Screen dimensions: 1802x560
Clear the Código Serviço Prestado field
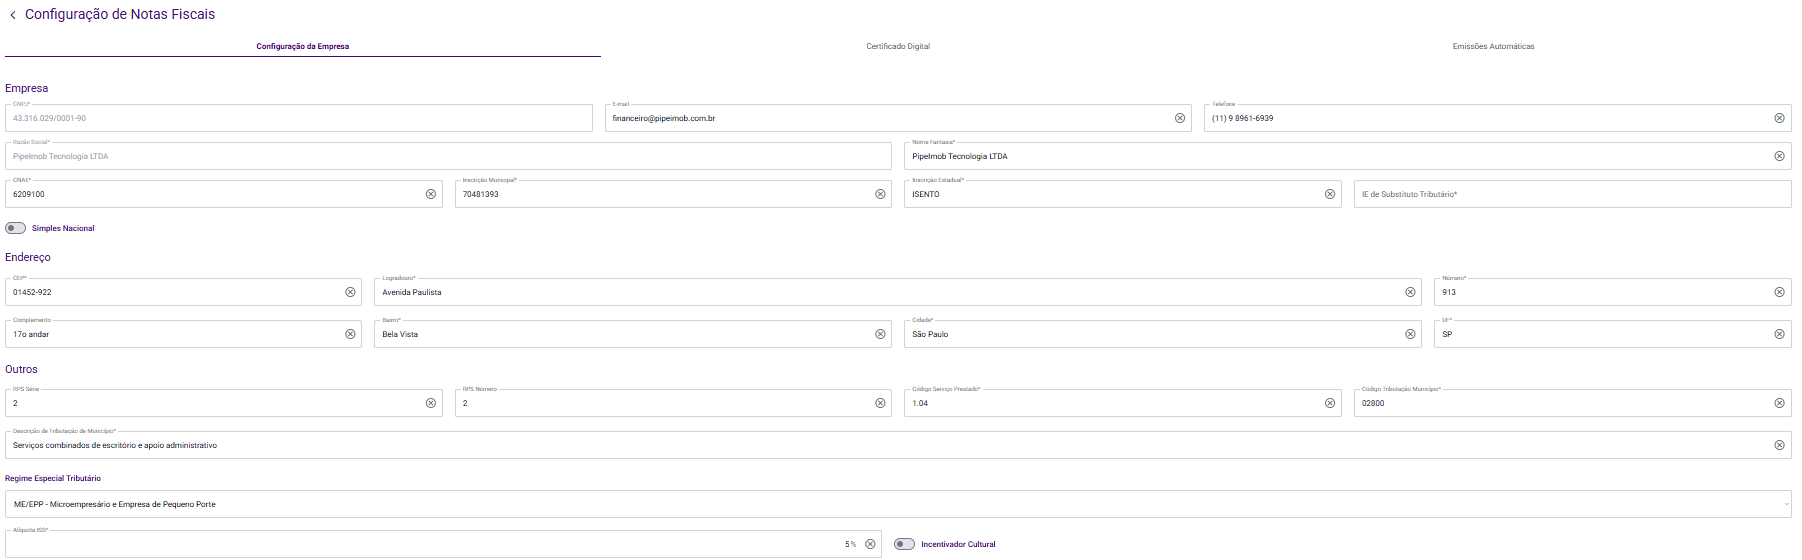point(1330,403)
